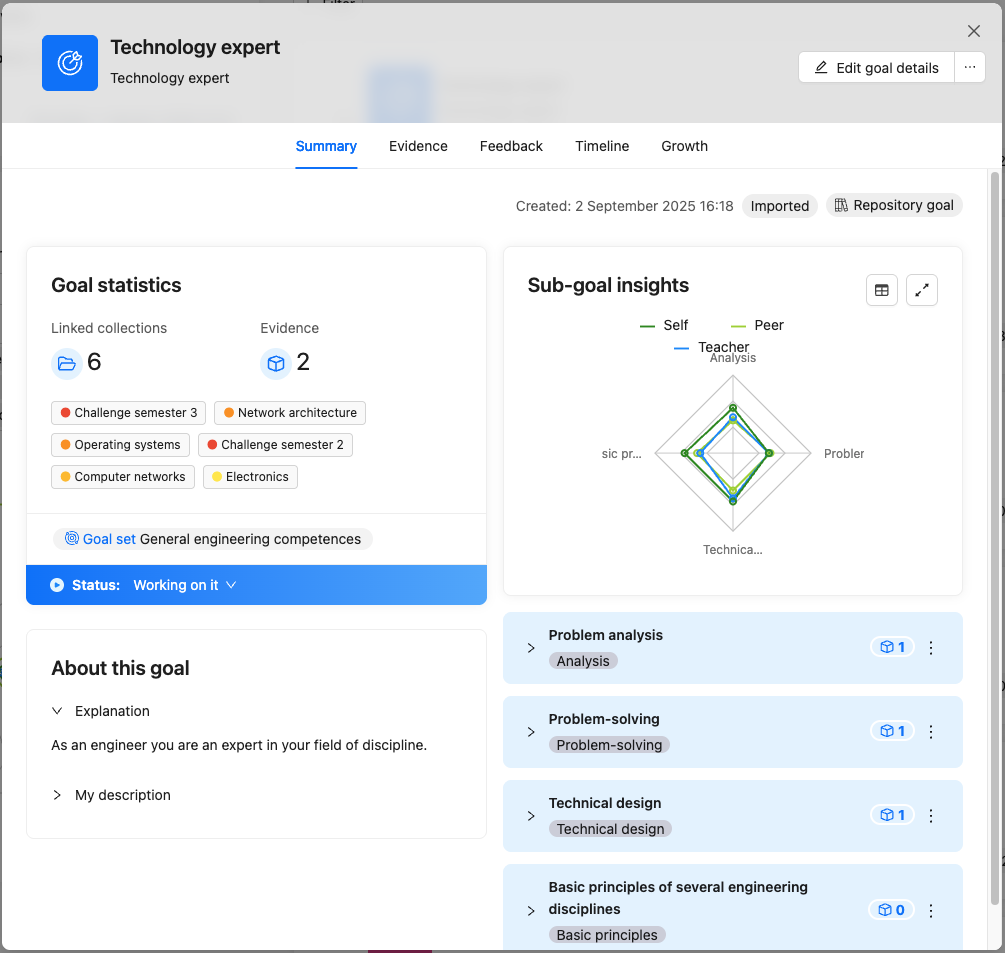1005x953 pixels.
Task: Expand the Problem analysis sub-goal
Action: pos(531,648)
